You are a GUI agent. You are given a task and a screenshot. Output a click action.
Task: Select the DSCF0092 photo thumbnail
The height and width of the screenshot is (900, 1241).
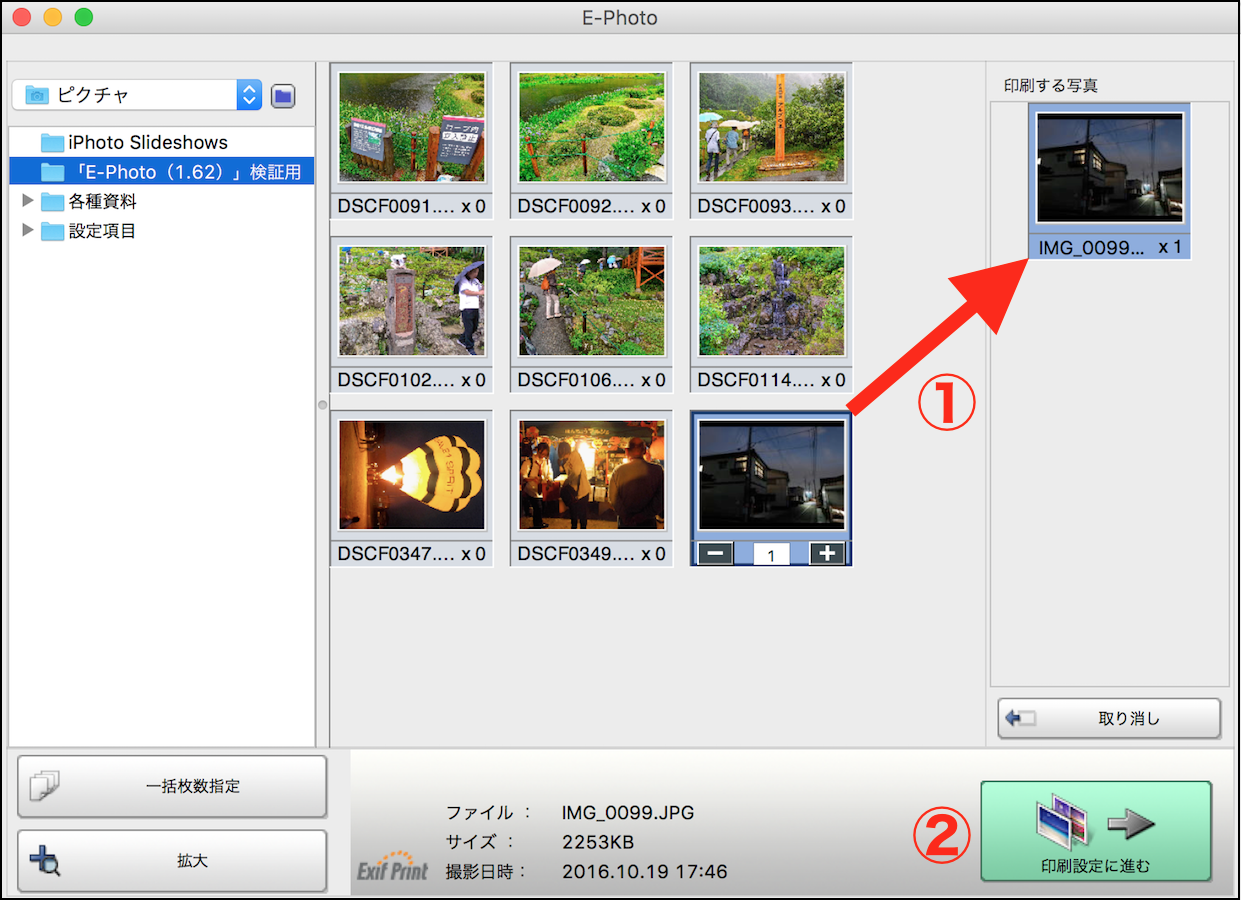[591, 127]
